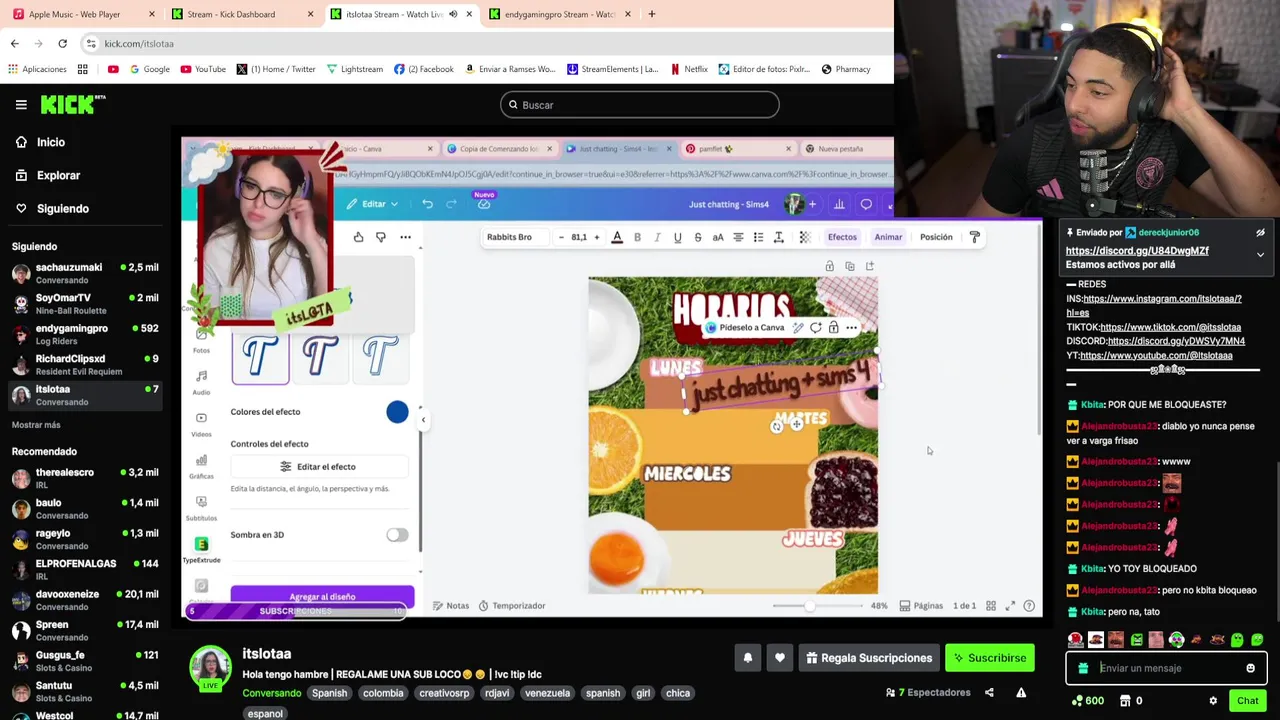Image resolution: width=1280 pixels, height=720 pixels.
Task: Open the YouTube link in chat
Action: tap(1156, 355)
